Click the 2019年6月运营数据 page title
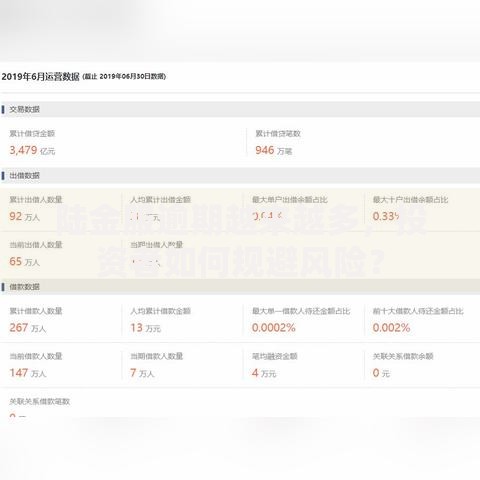This screenshot has width=480, height=480. click(40, 77)
